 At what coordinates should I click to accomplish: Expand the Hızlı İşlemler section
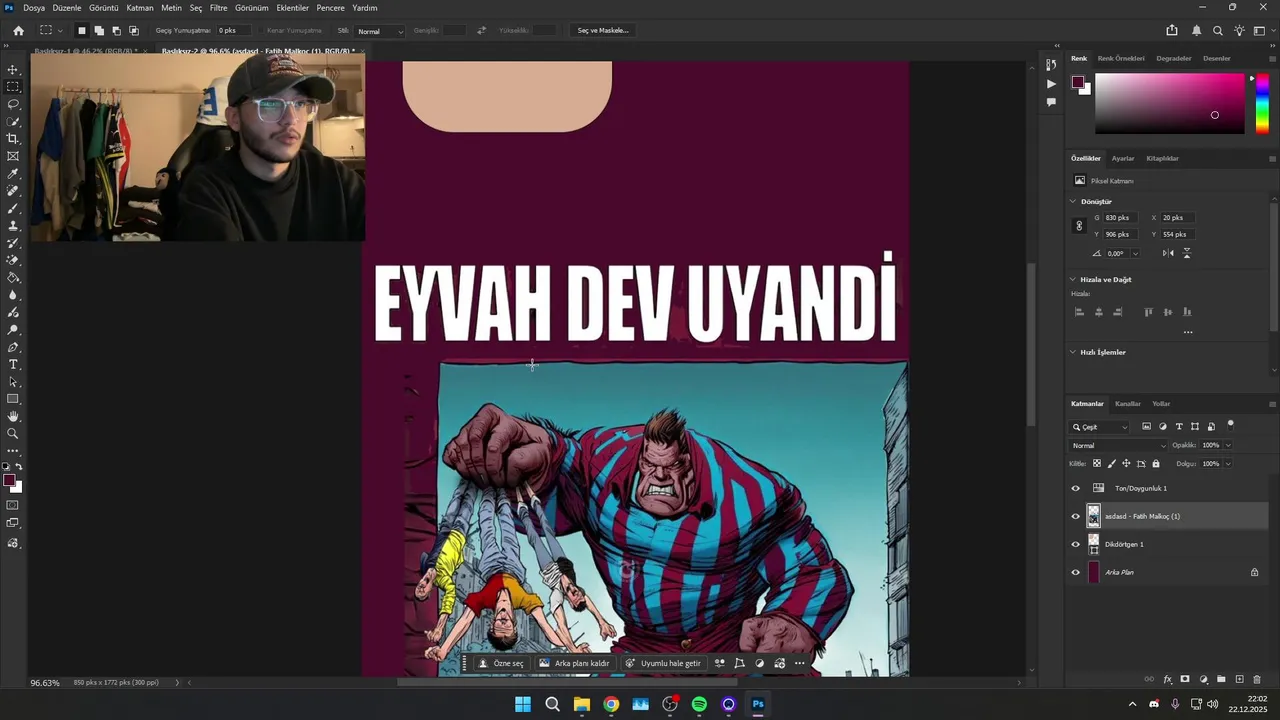point(1073,352)
